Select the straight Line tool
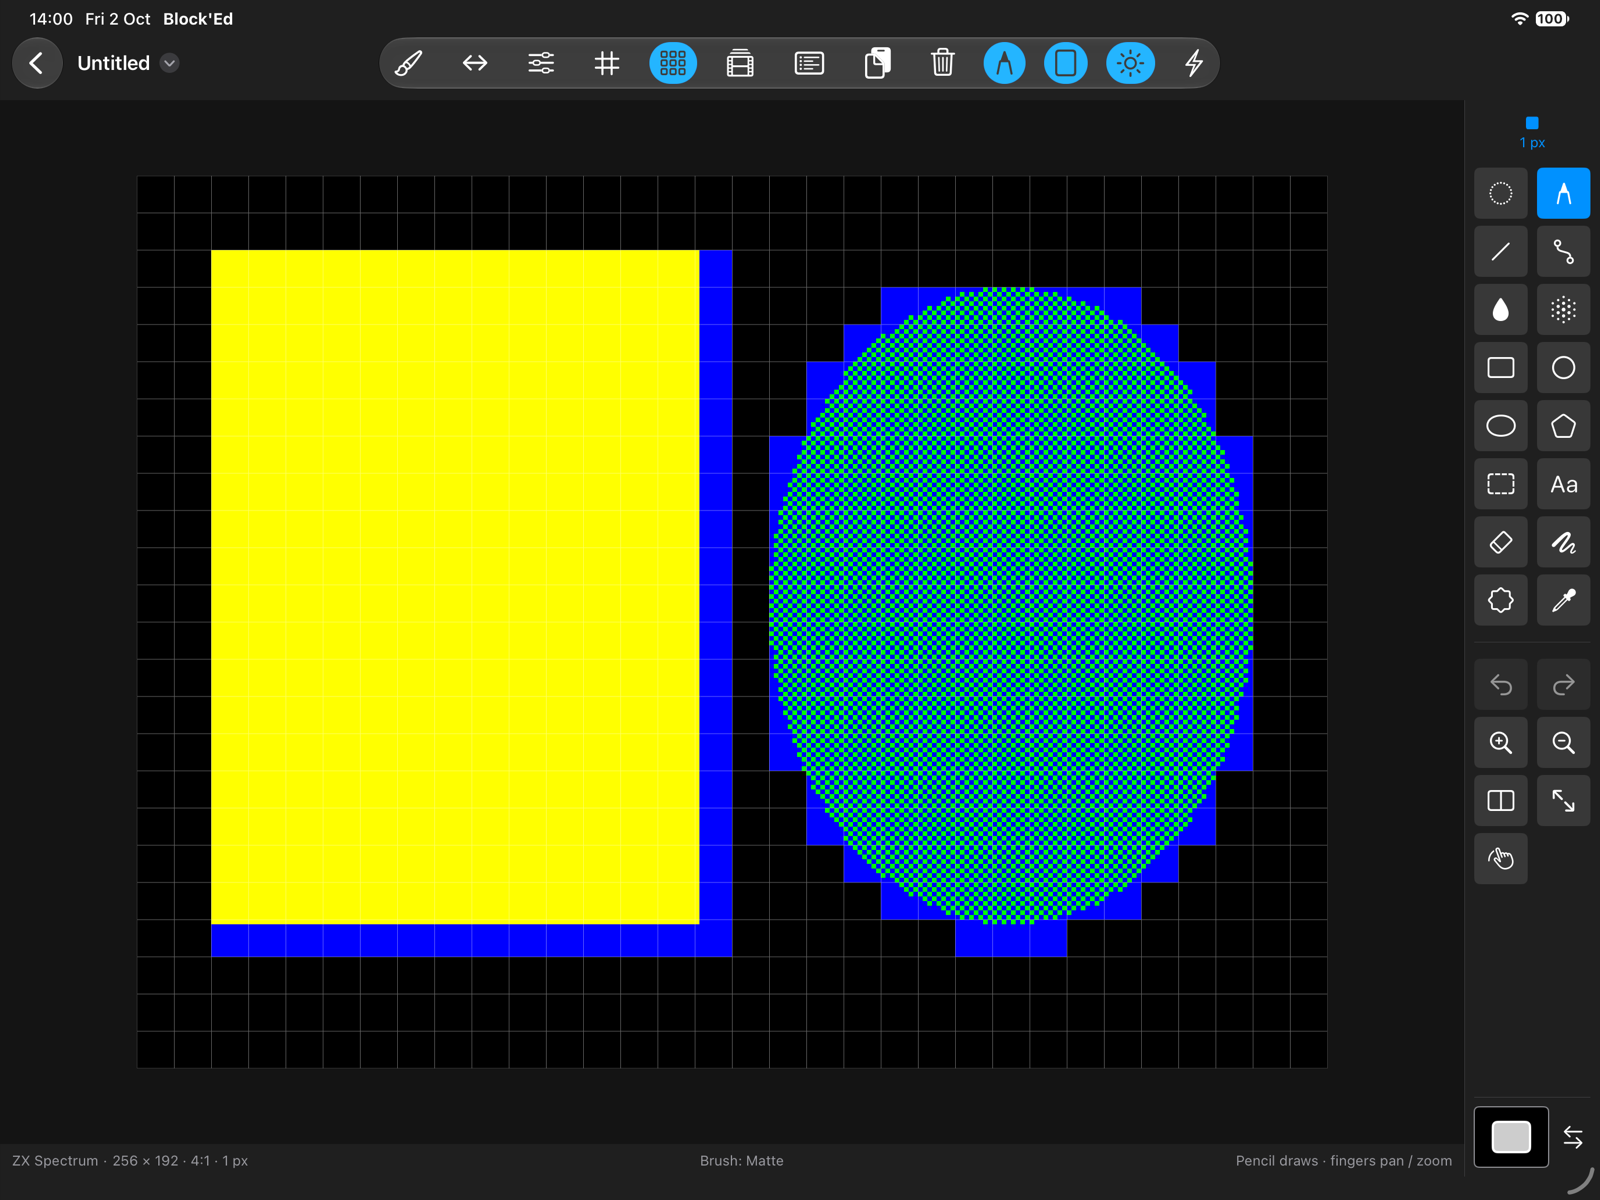The height and width of the screenshot is (1200, 1600). click(x=1501, y=251)
